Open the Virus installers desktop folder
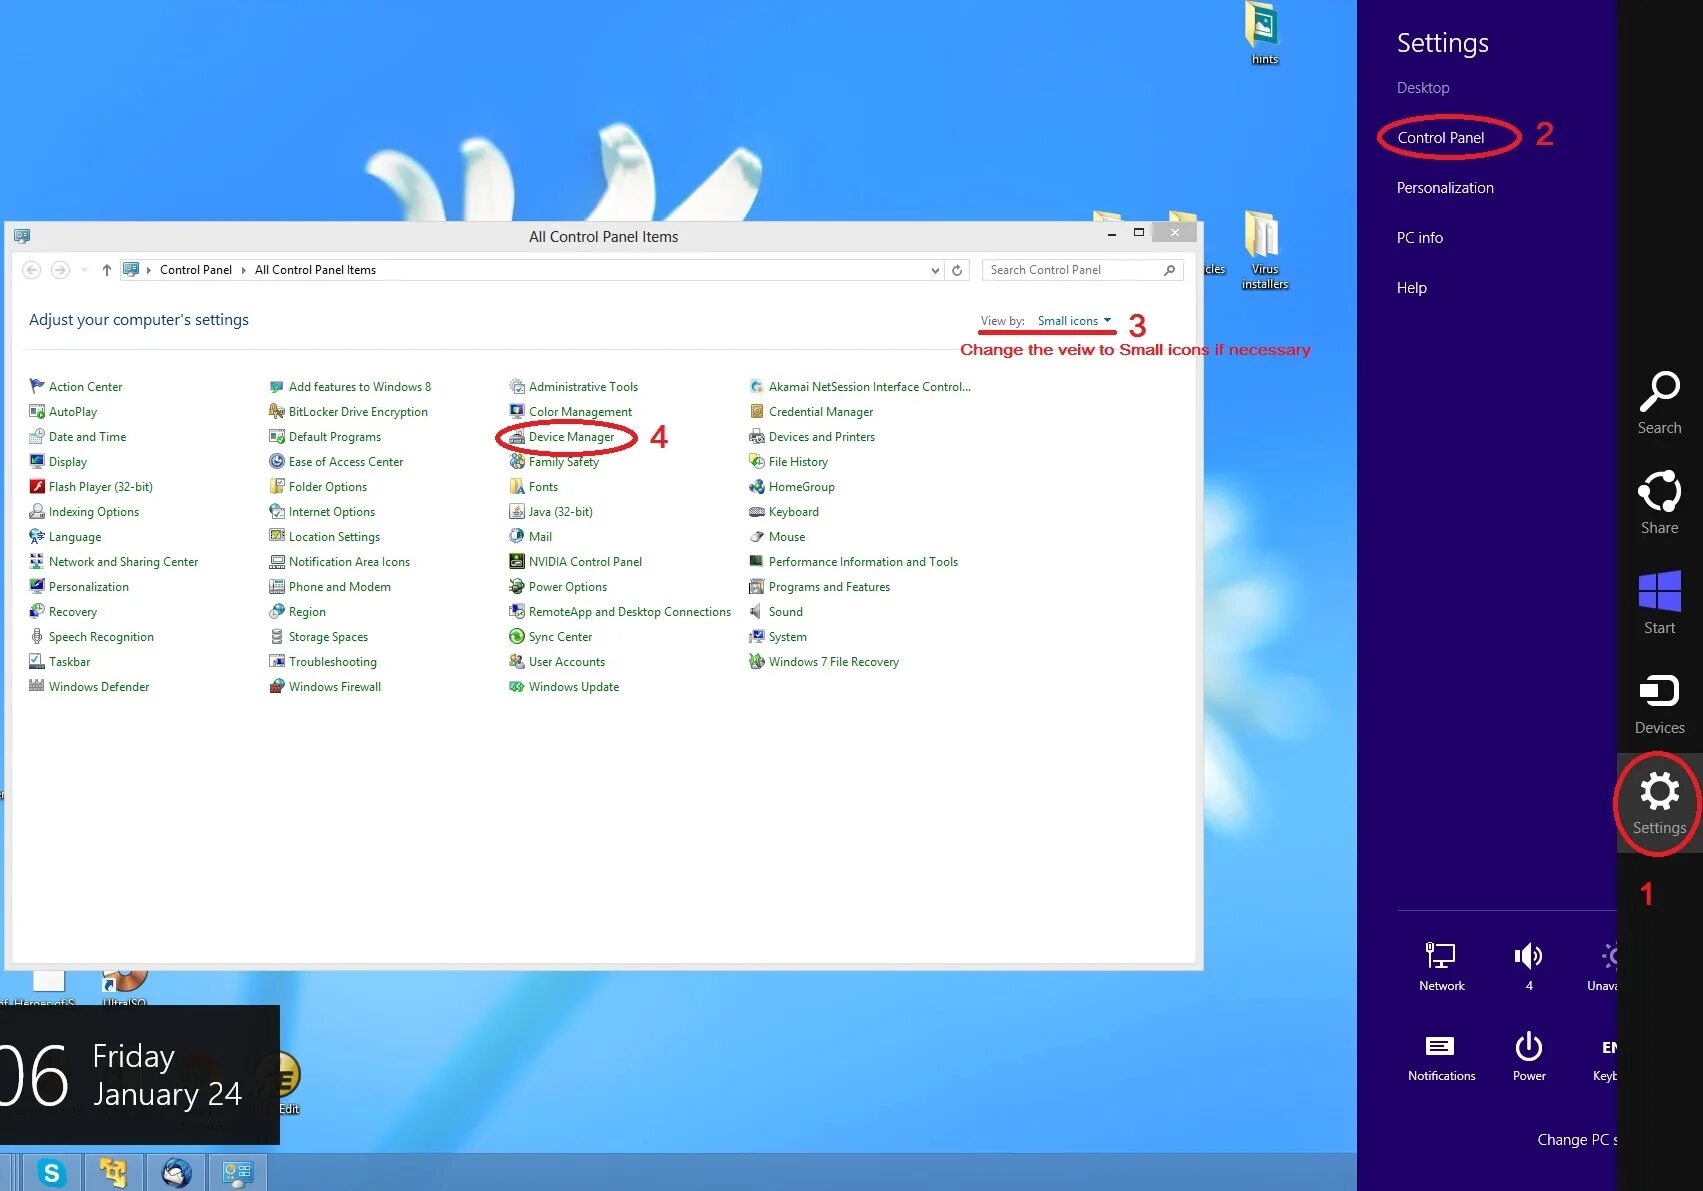The height and width of the screenshot is (1191, 1703). 1264,250
